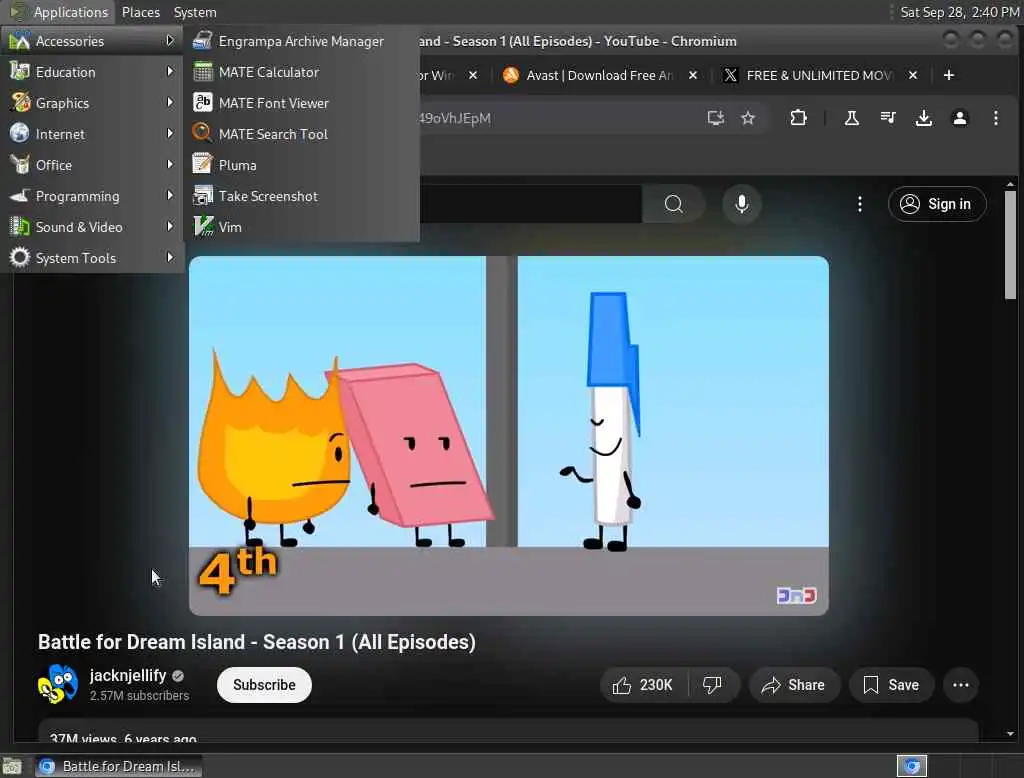The height and width of the screenshot is (778, 1024).
Task: Like the video (230K)
Action: pyautogui.click(x=642, y=685)
